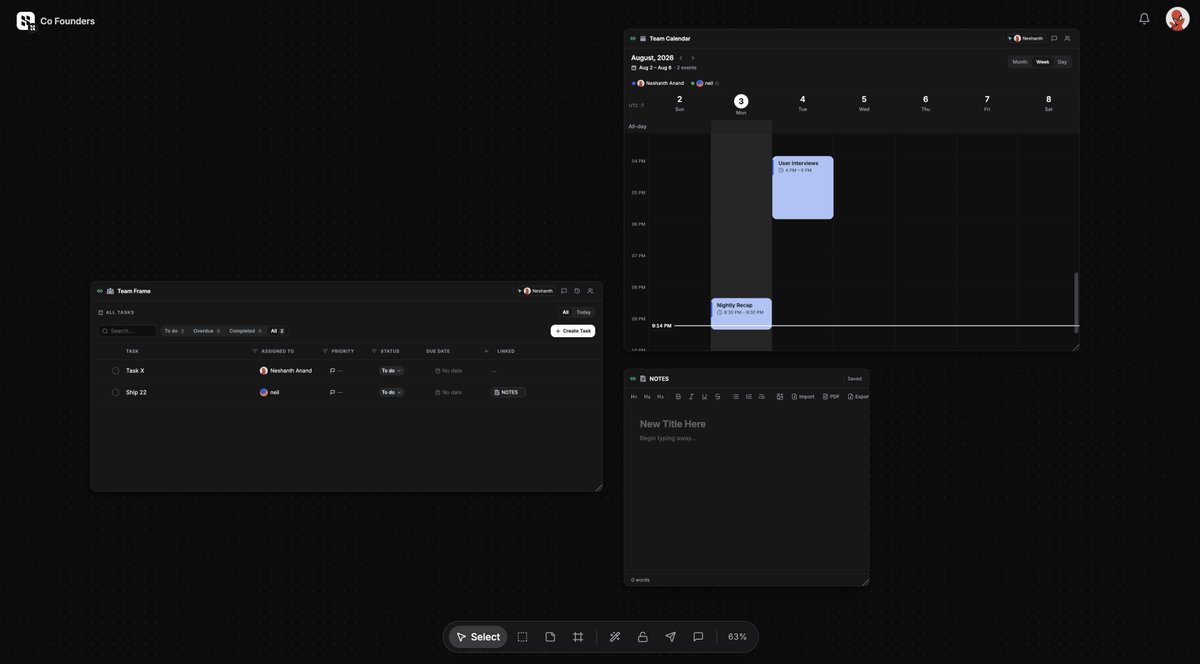Switch the calendar to Day view

(x=1062, y=62)
